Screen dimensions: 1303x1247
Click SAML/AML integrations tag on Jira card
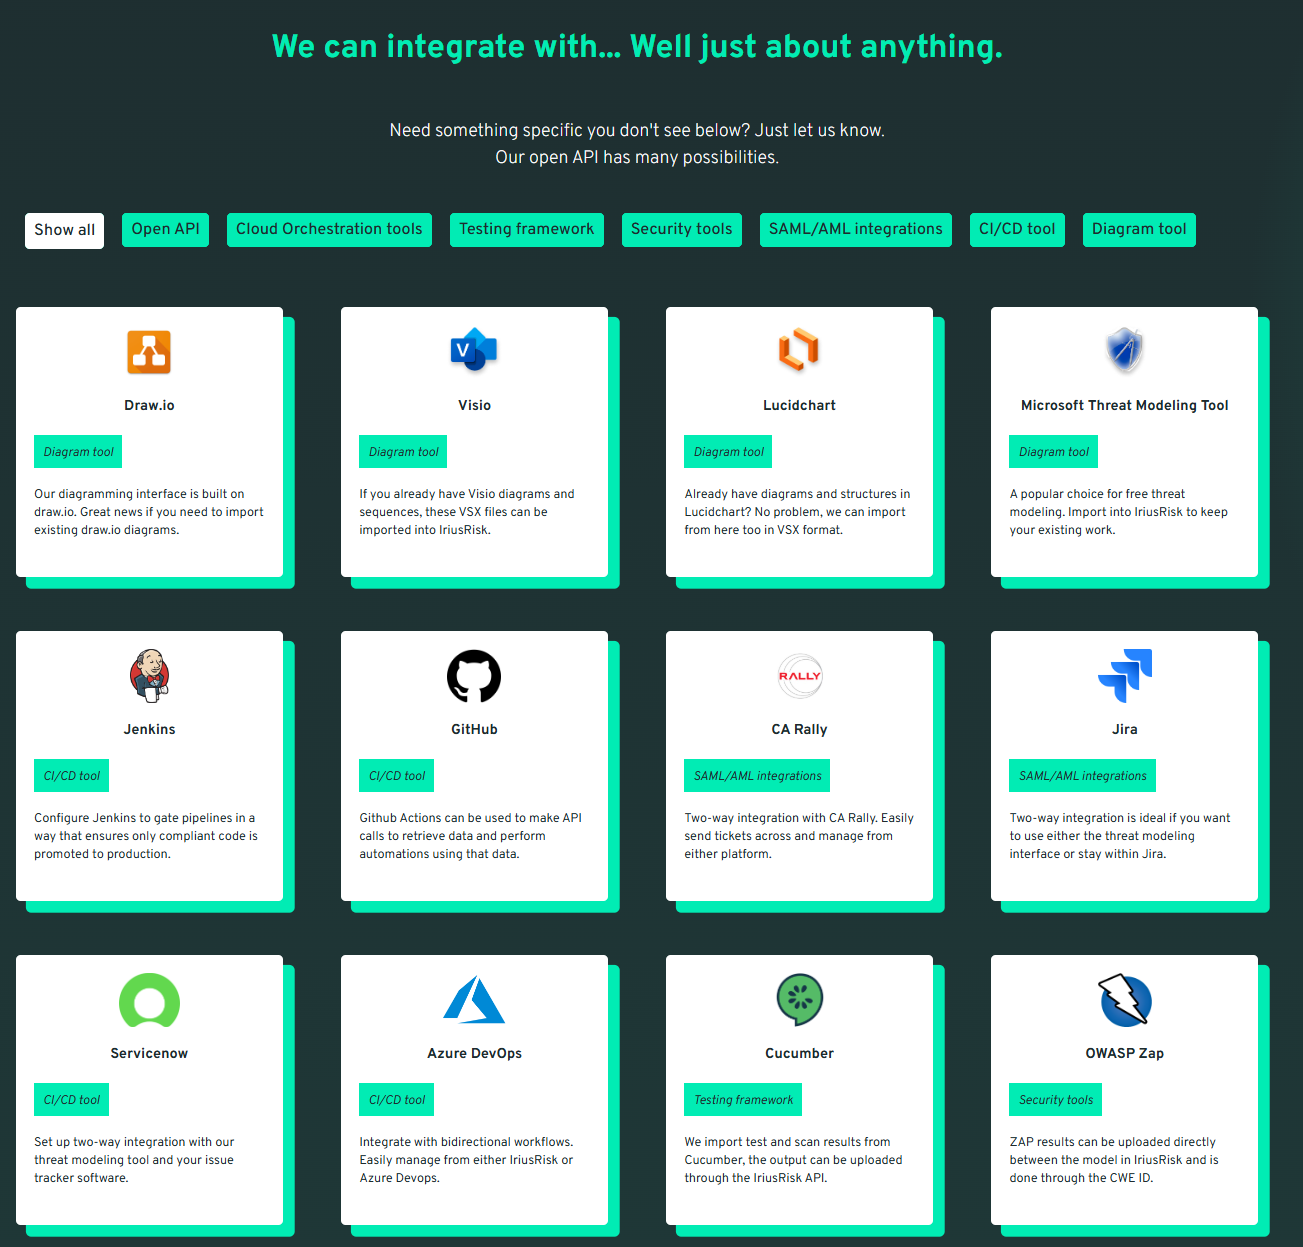pos(1082,776)
